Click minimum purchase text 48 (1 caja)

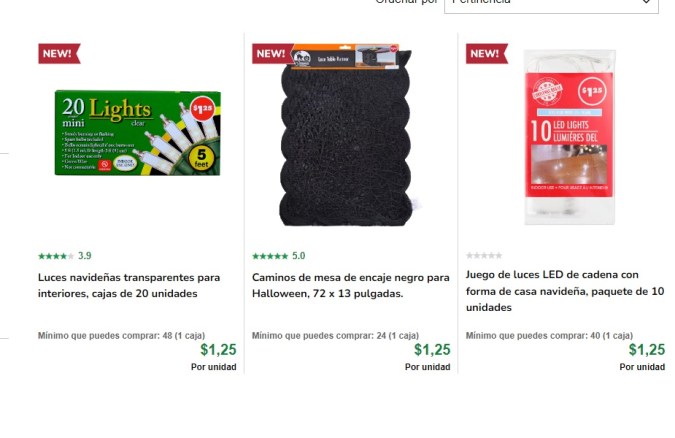[121, 335]
